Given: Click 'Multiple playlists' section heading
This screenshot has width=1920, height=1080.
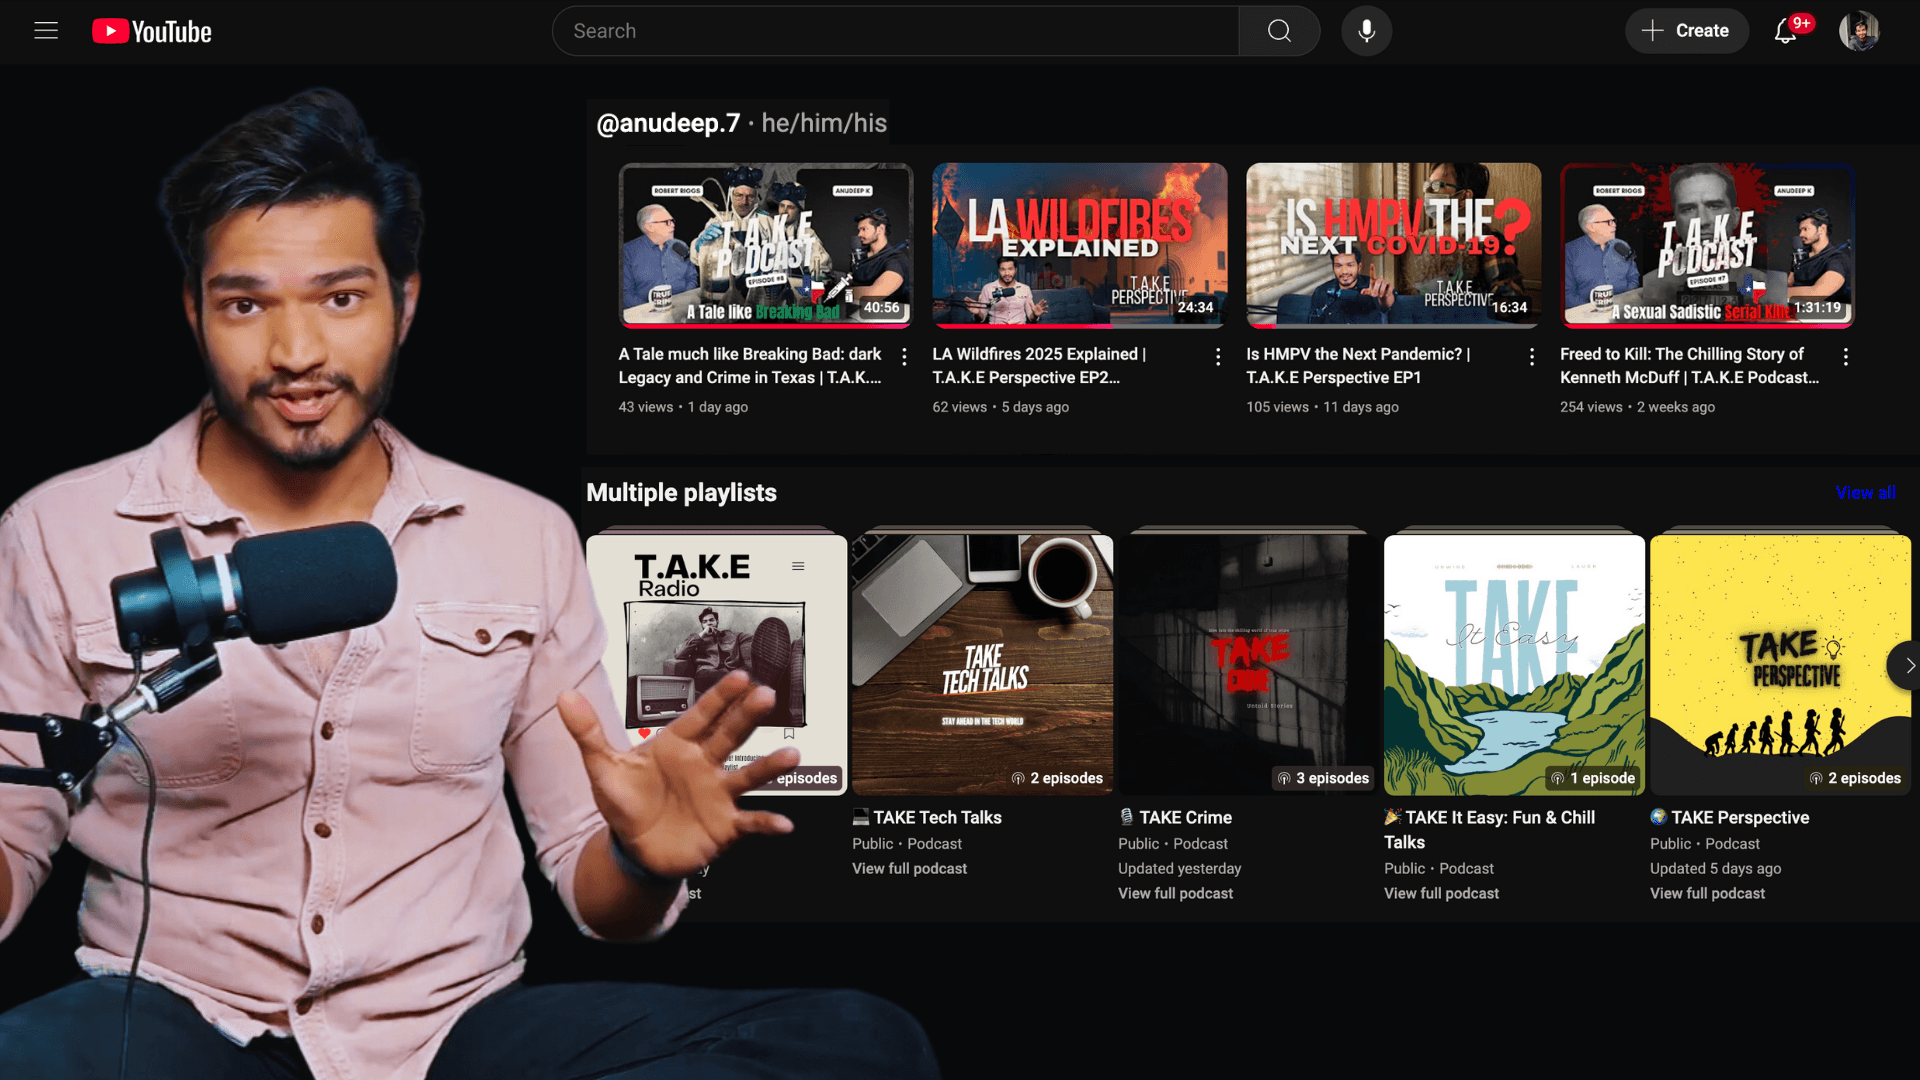Looking at the screenshot, I should click(681, 493).
